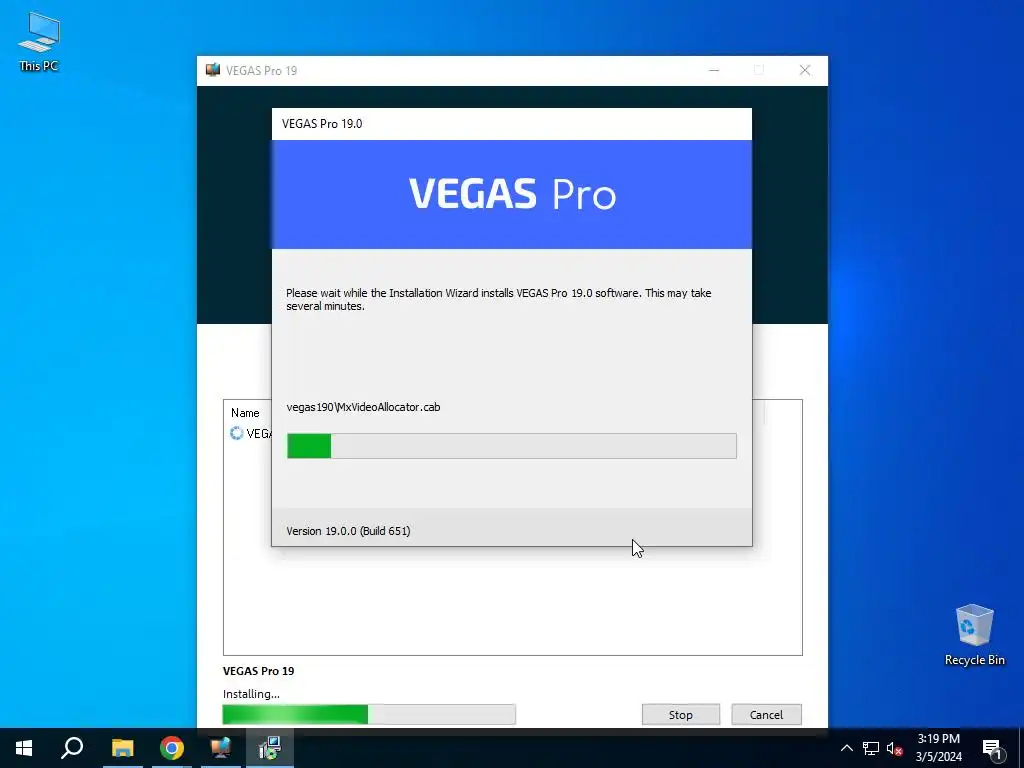Click the Installing... status text
1024x768 pixels.
click(x=251, y=694)
